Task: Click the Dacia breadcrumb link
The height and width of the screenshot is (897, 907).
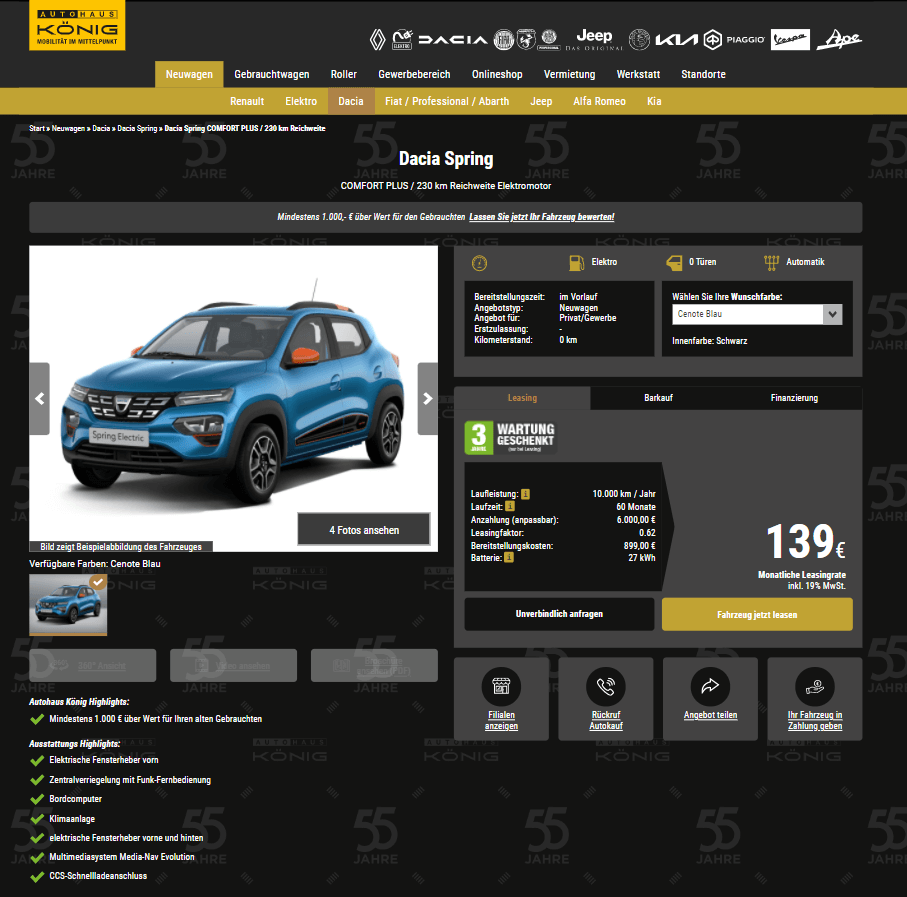Action: click(101, 128)
